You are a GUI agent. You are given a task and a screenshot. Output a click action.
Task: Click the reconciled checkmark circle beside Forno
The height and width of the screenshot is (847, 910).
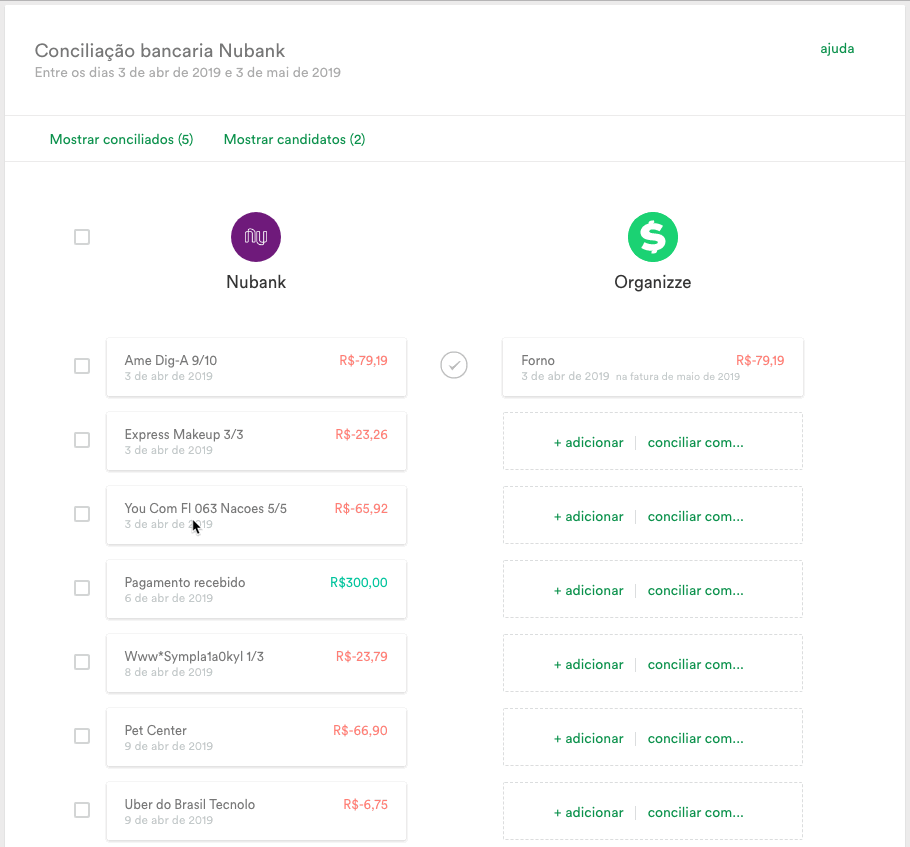pos(454,365)
